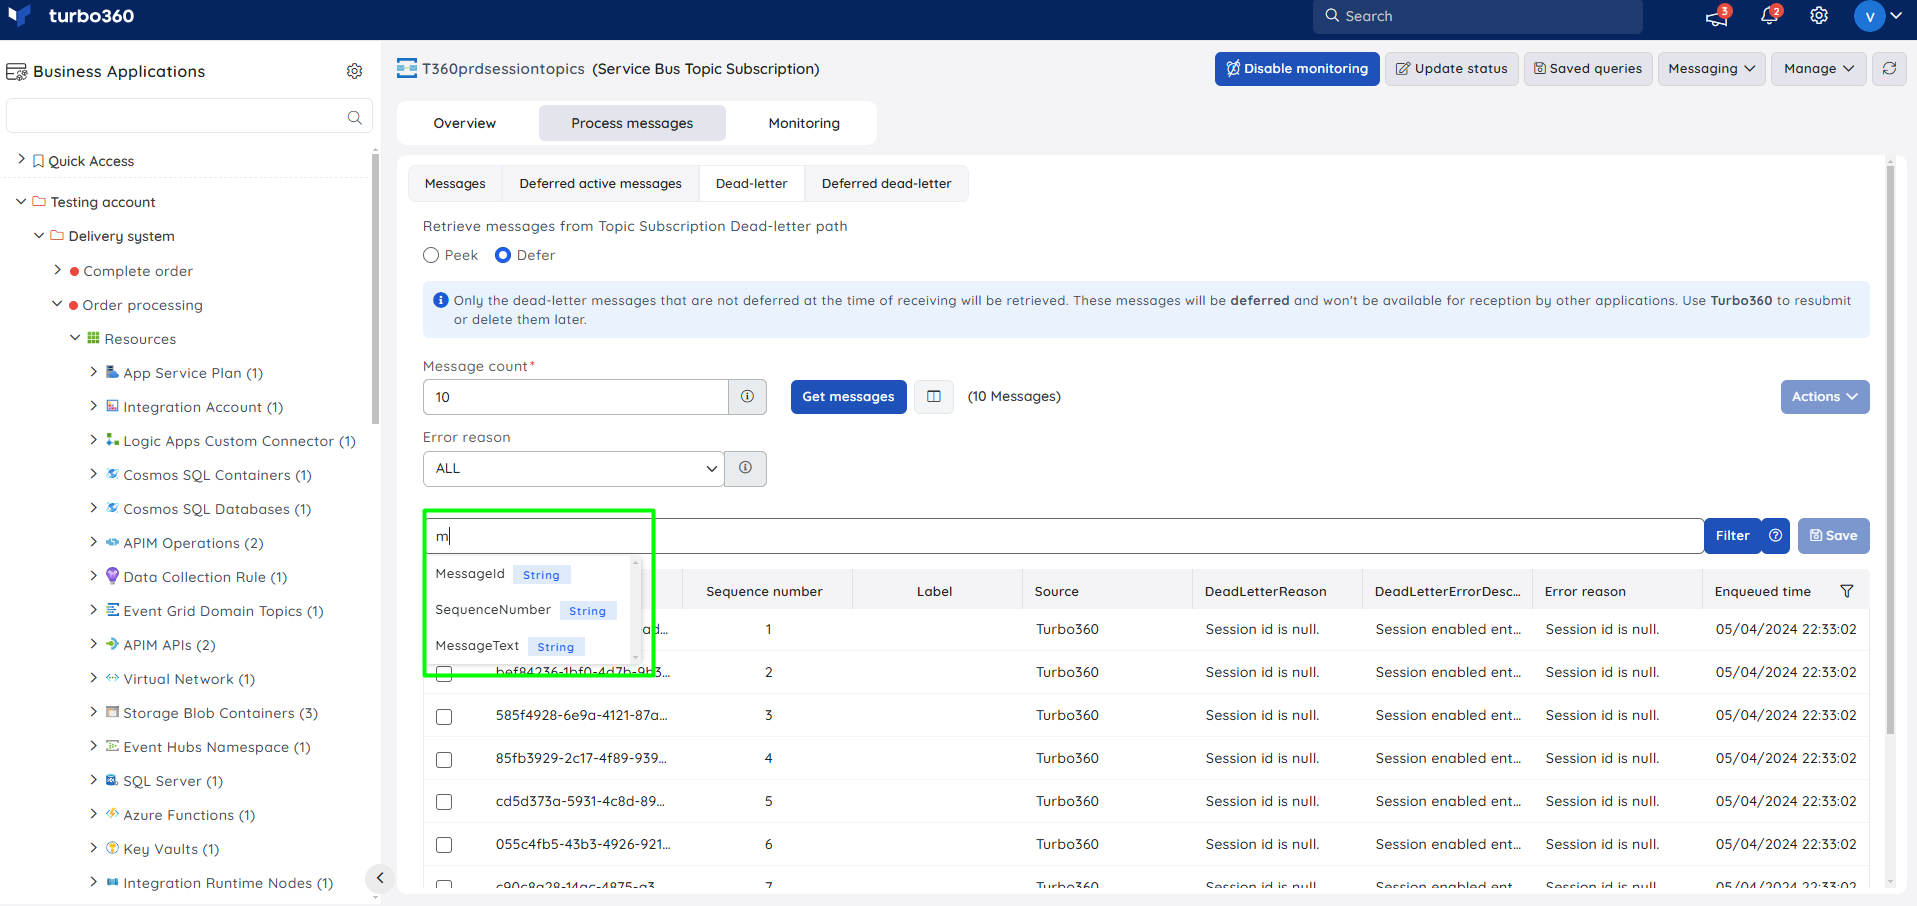The image size is (1917, 906).
Task: Click the Azure Functions icon
Action: click(x=112, y=814)
